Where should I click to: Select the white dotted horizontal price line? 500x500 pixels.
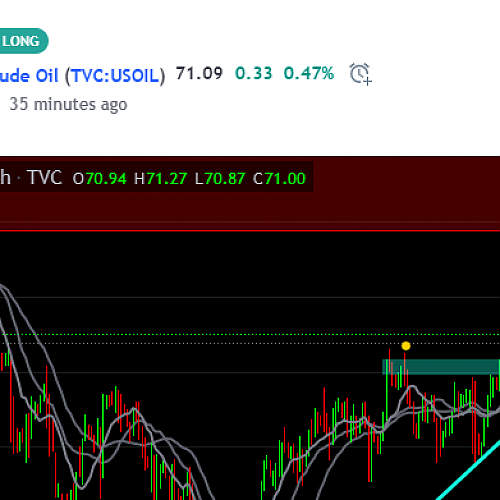pyautogui.click(x=250, y=343)
